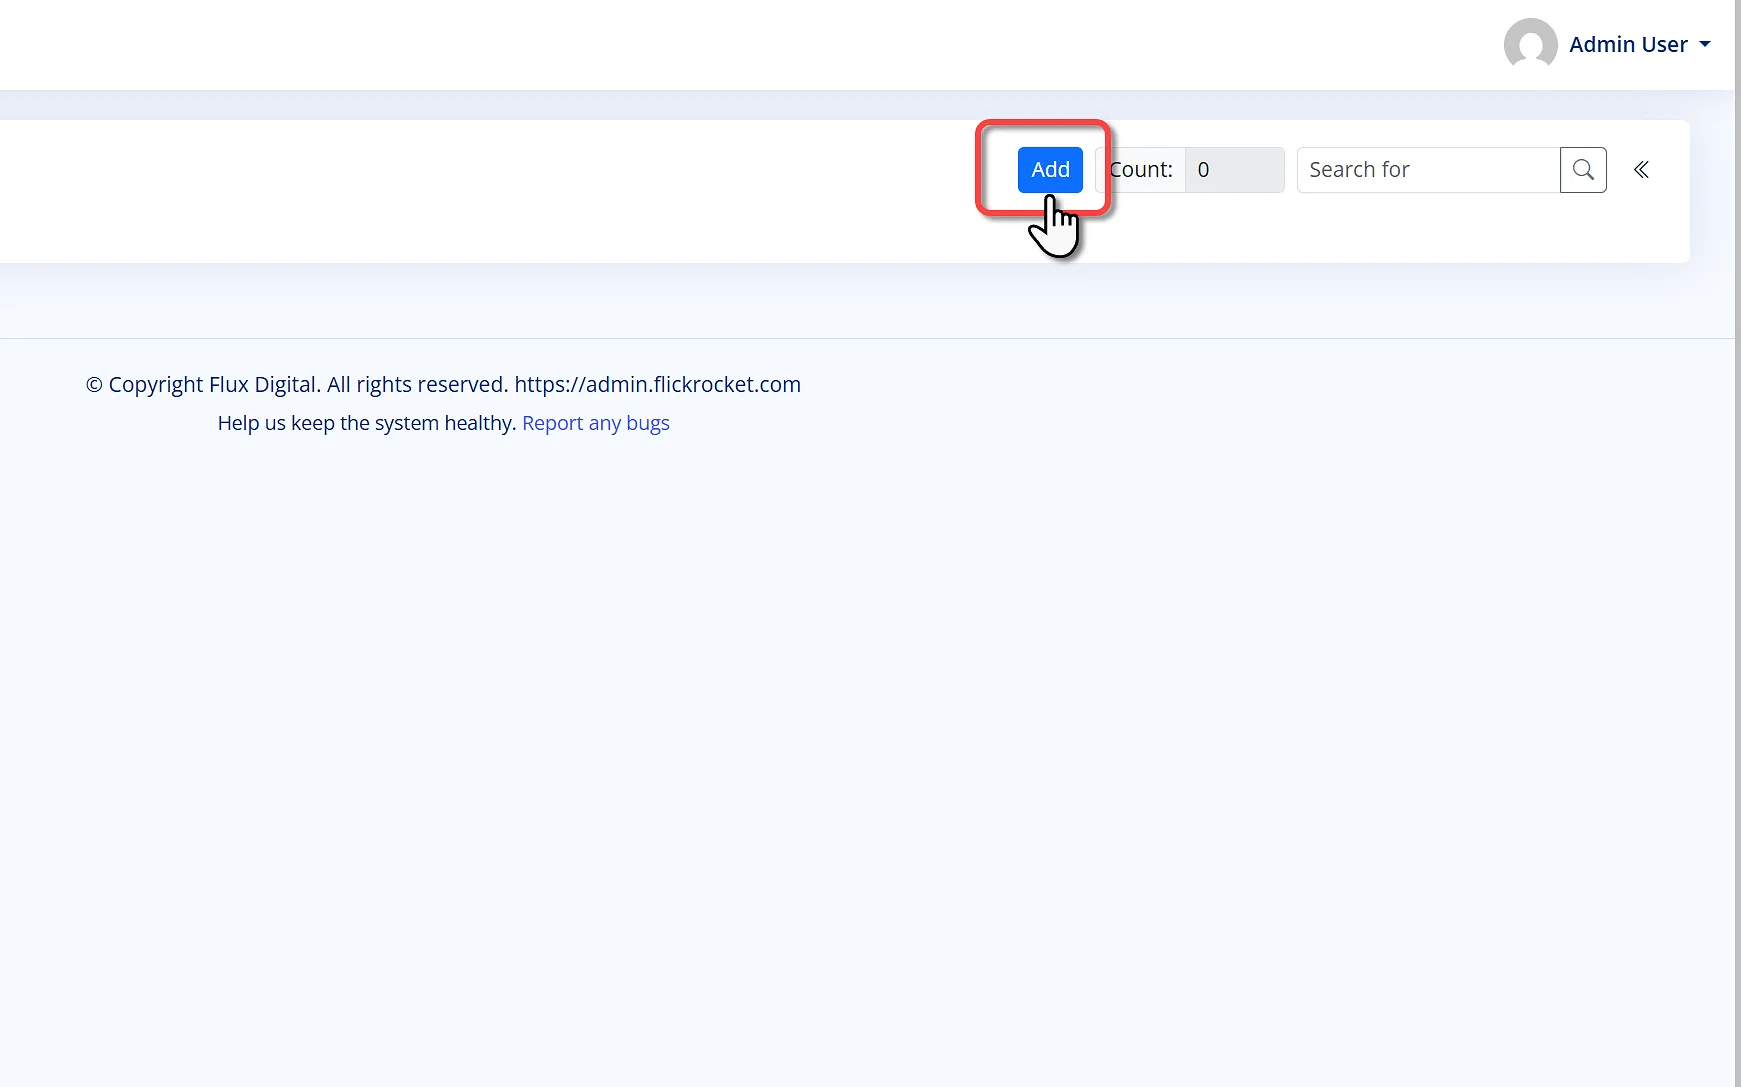Expand the Admin User dropdown caret
Image resolution: width=1741 pixels, height=1087 pixels.
coord(1705,44)
